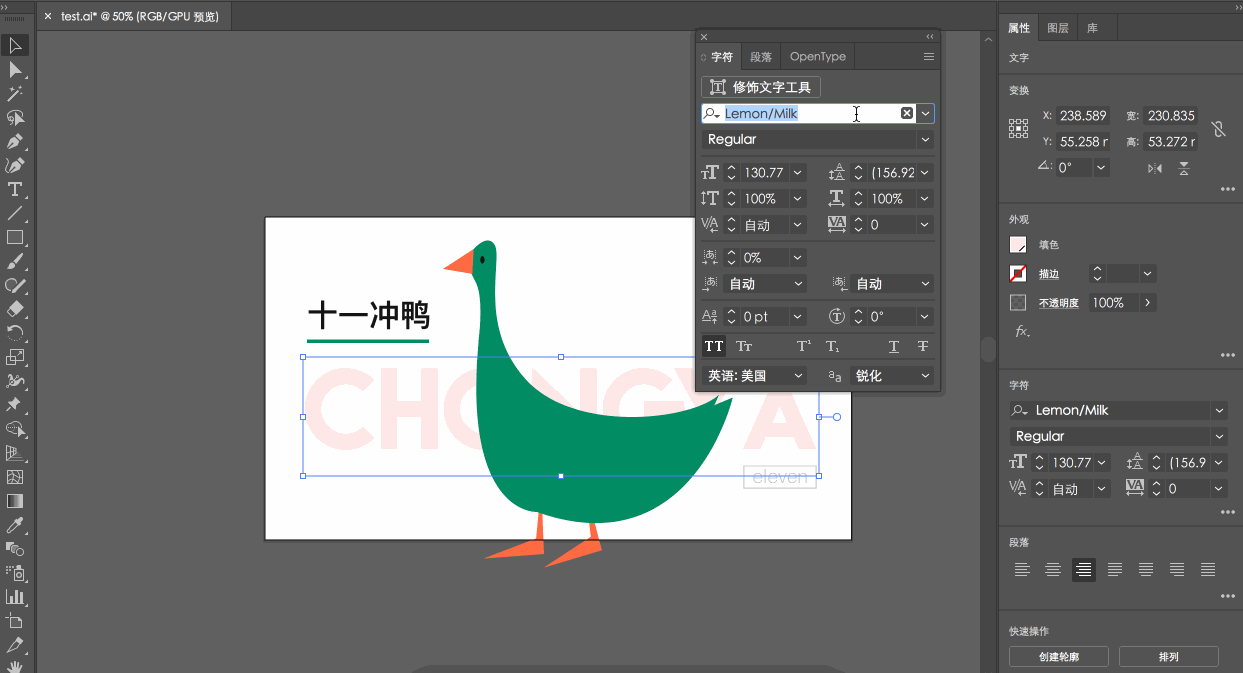Select the Shape Builder tool
Screen dimensions: 1243x673
tap(16, 429)
